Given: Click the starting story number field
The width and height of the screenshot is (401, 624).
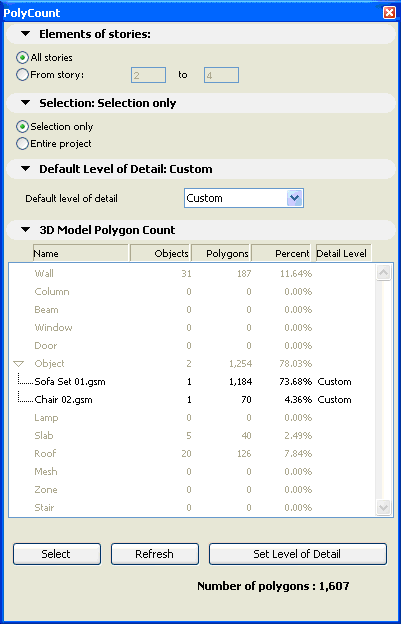Looking at the screenshot, I should (x=148, y=75).
